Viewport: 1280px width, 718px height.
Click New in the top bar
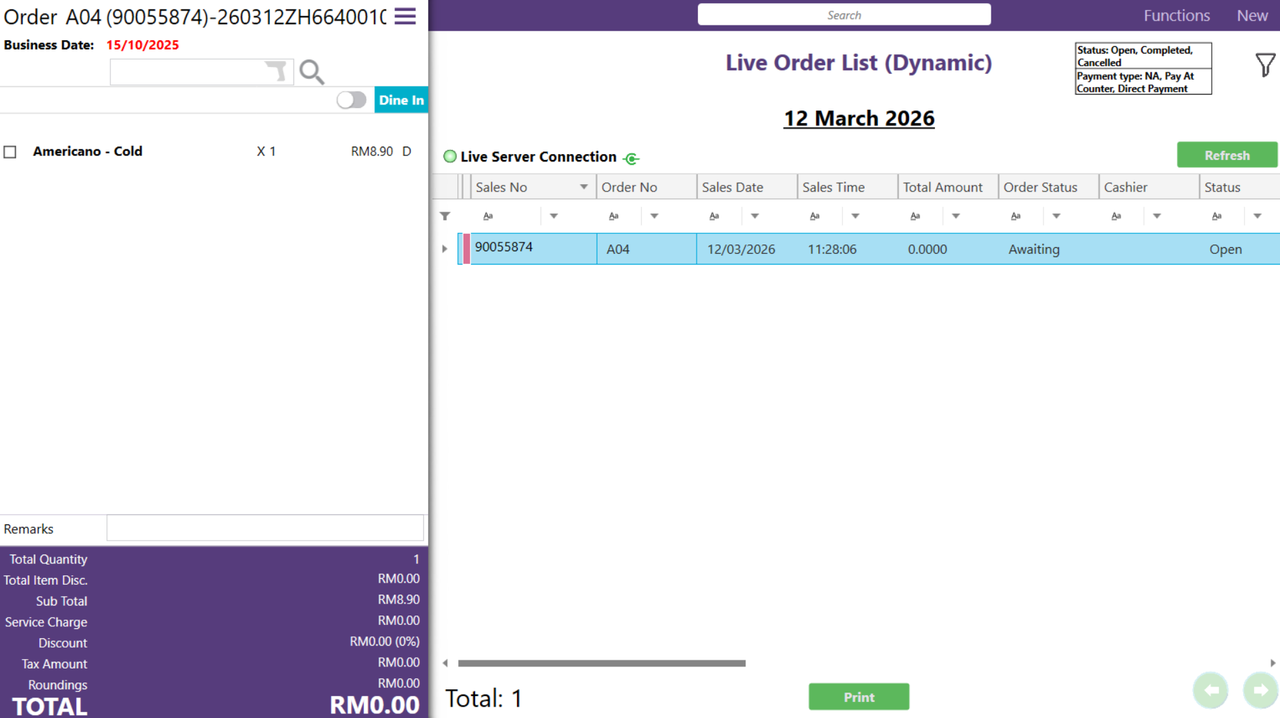(1252, 15)
